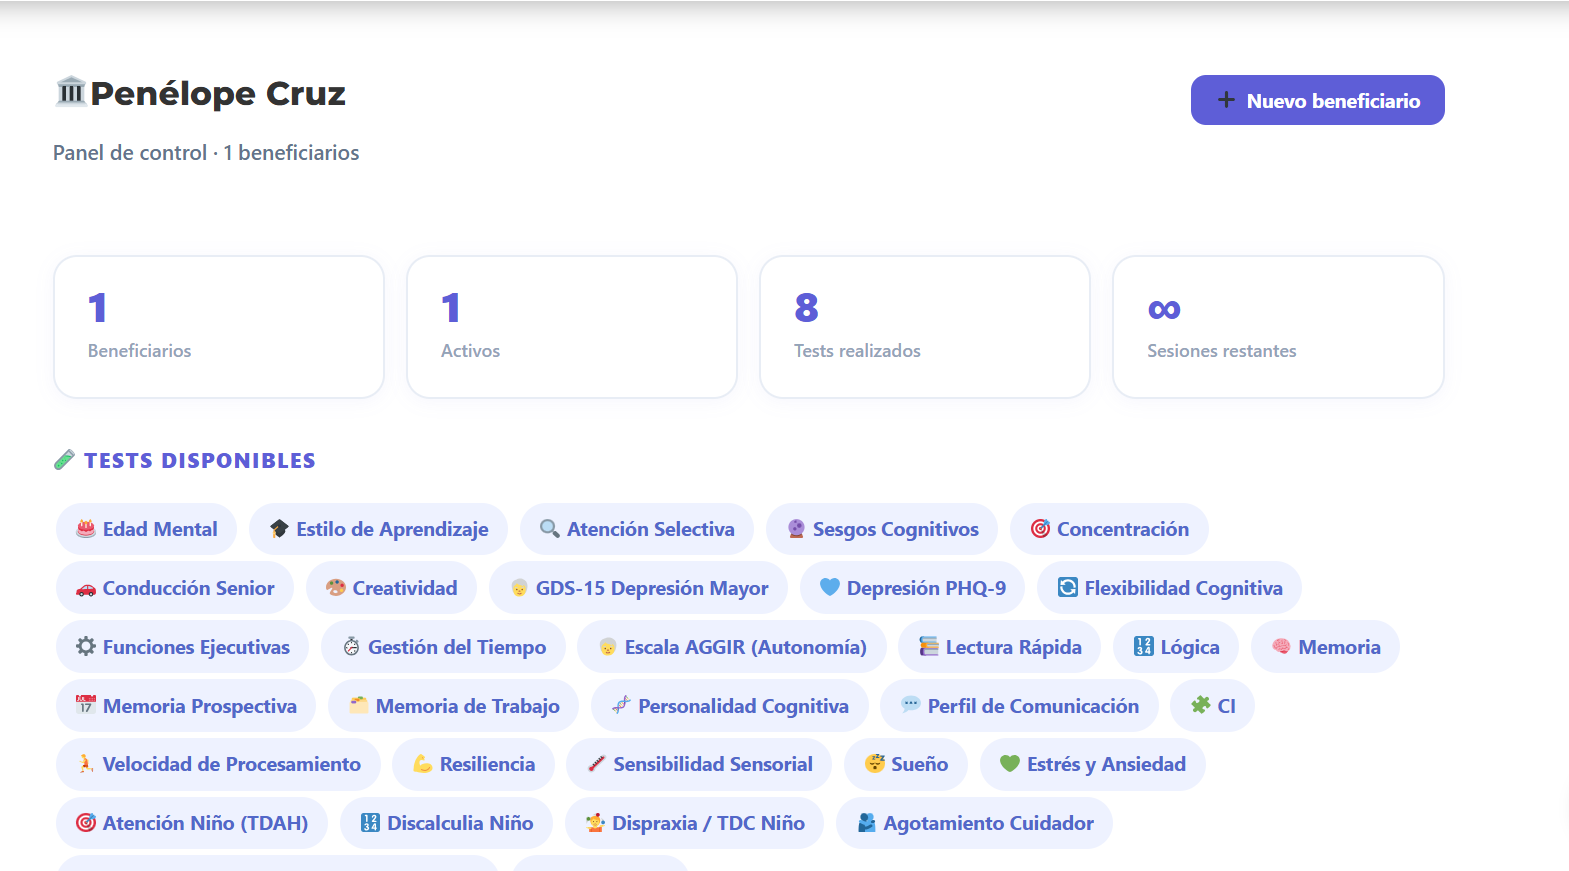
Task: Click the target icon on Concentración
Action: coord(1040,528)
